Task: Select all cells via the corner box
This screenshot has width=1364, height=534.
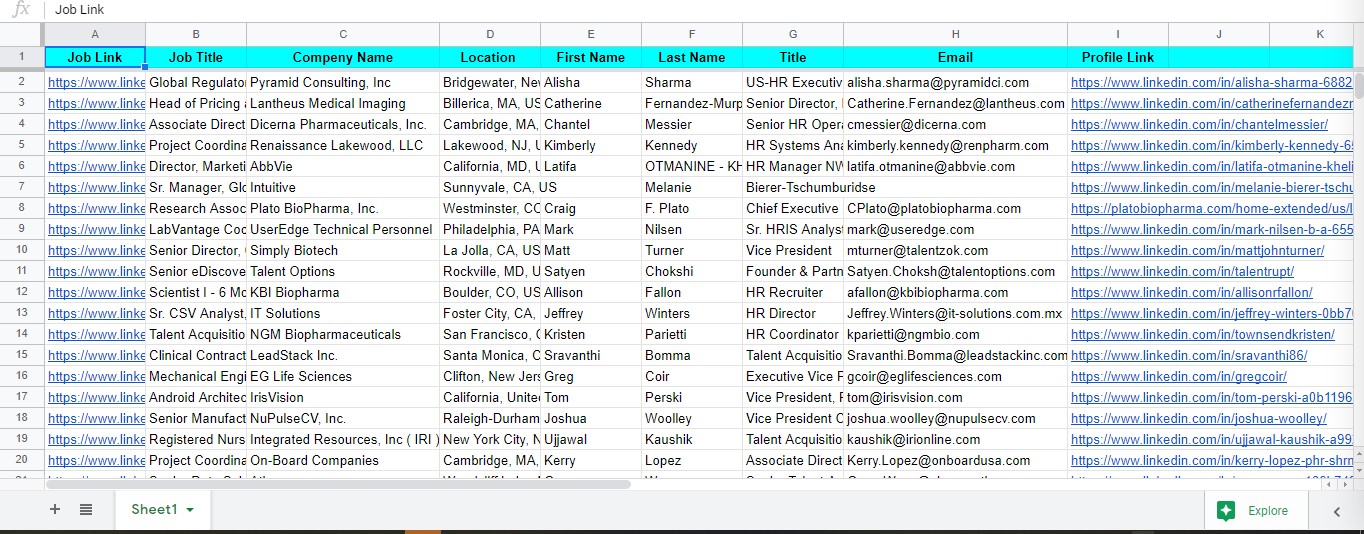Action: click(22, 34)
